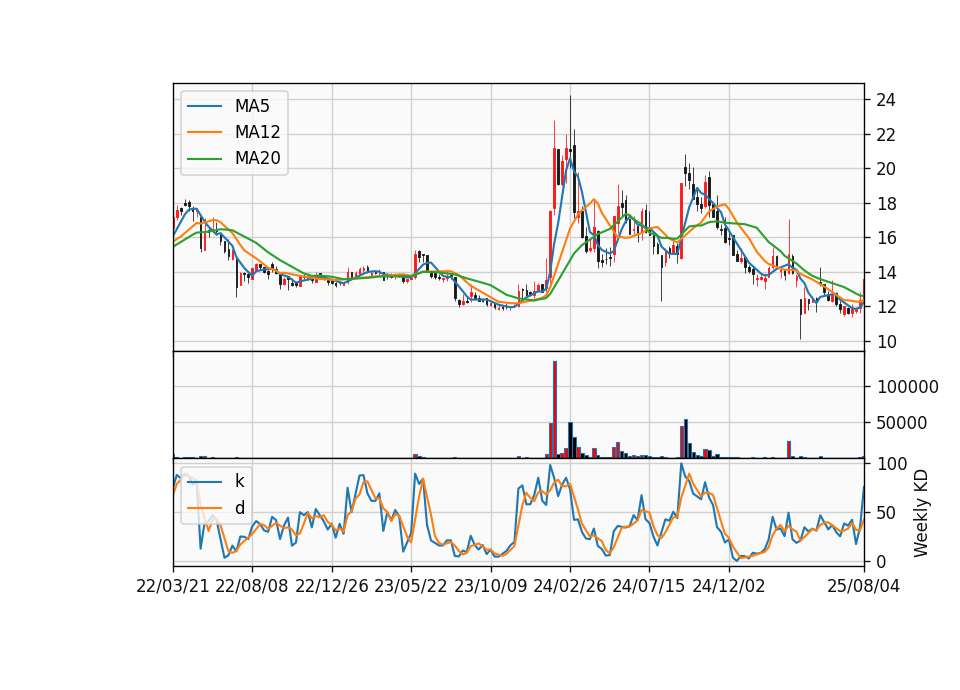This screenshot has height=690, width=960.
Task: Click the 23/10/09 date tick label
Action: pos(490,587)
